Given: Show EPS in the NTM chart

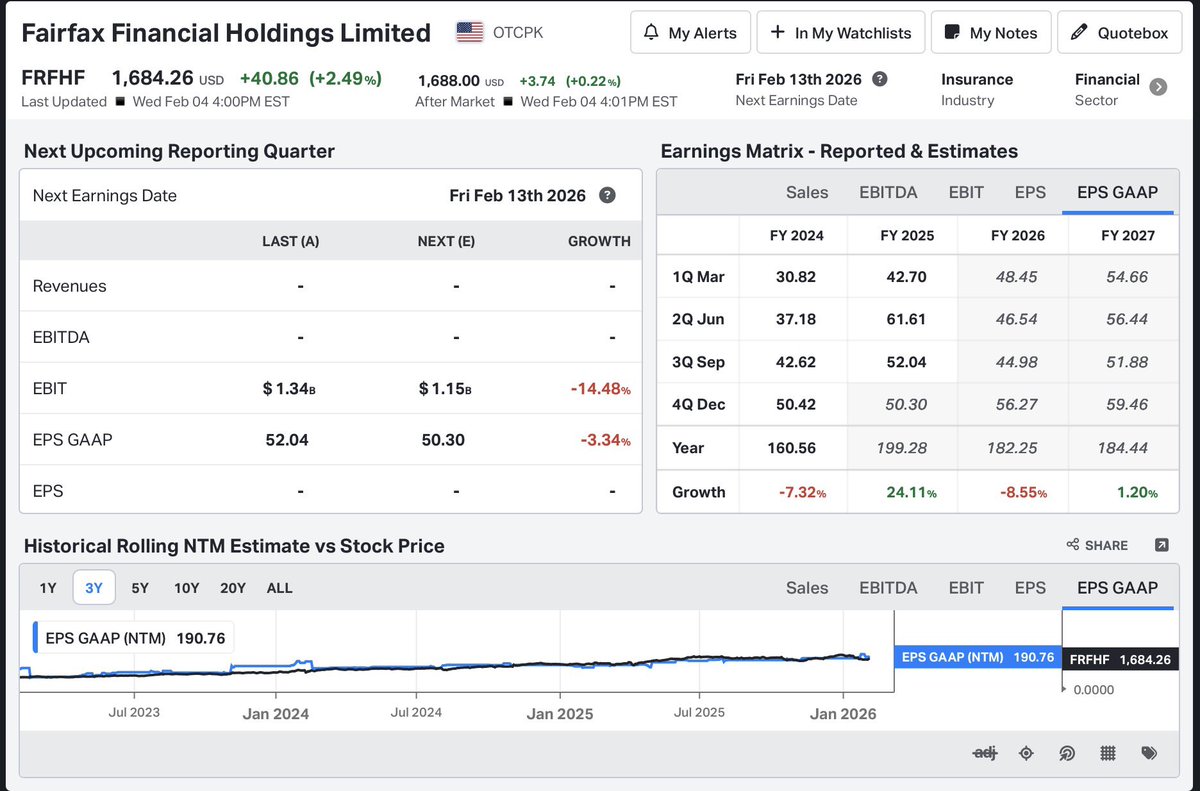Looking at the screenshot, I should (1030, 588).
